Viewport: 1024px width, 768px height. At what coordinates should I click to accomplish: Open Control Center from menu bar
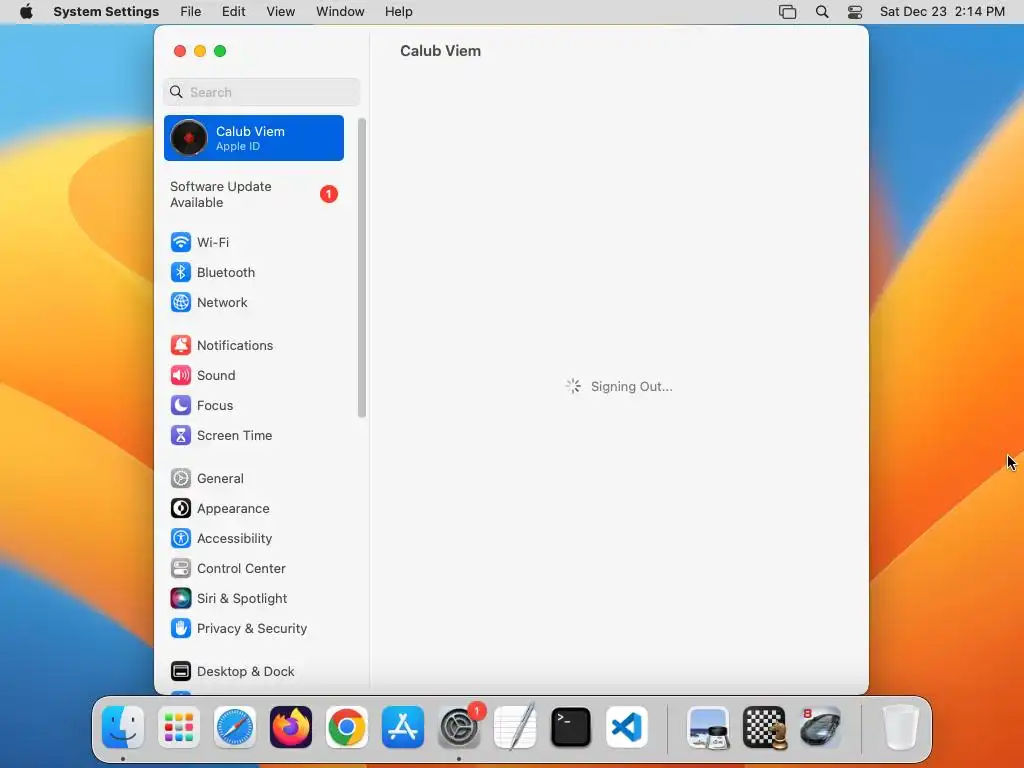pyautogui.click(x=855, y=12)
